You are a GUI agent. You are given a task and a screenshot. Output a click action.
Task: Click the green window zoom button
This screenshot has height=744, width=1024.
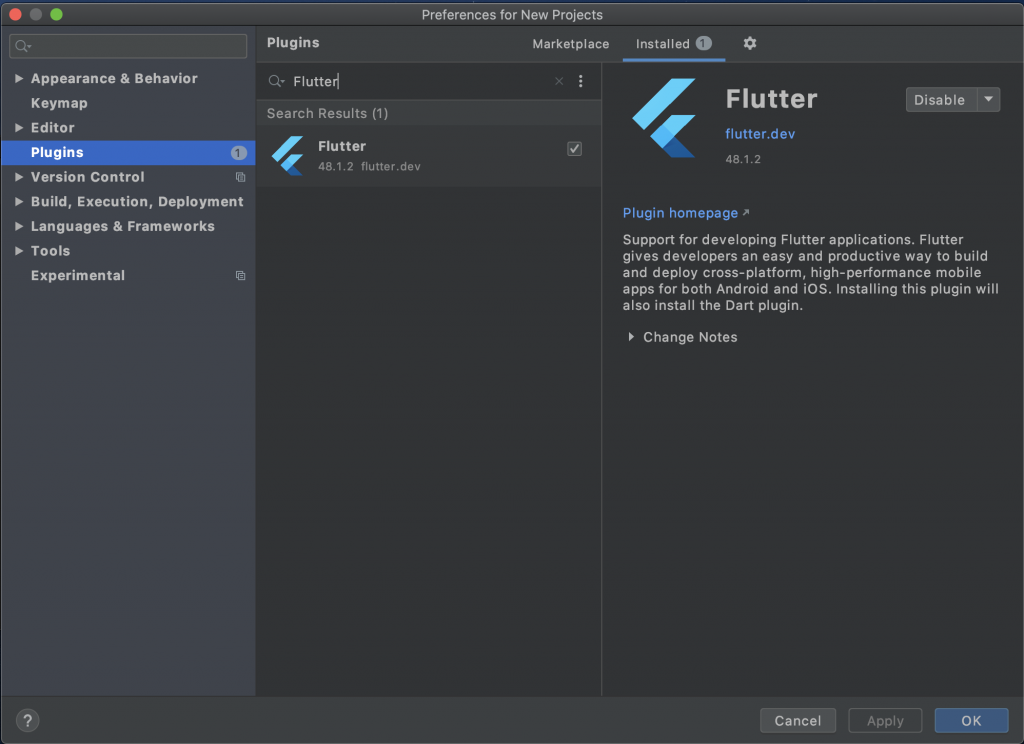[x=56, y=14]
